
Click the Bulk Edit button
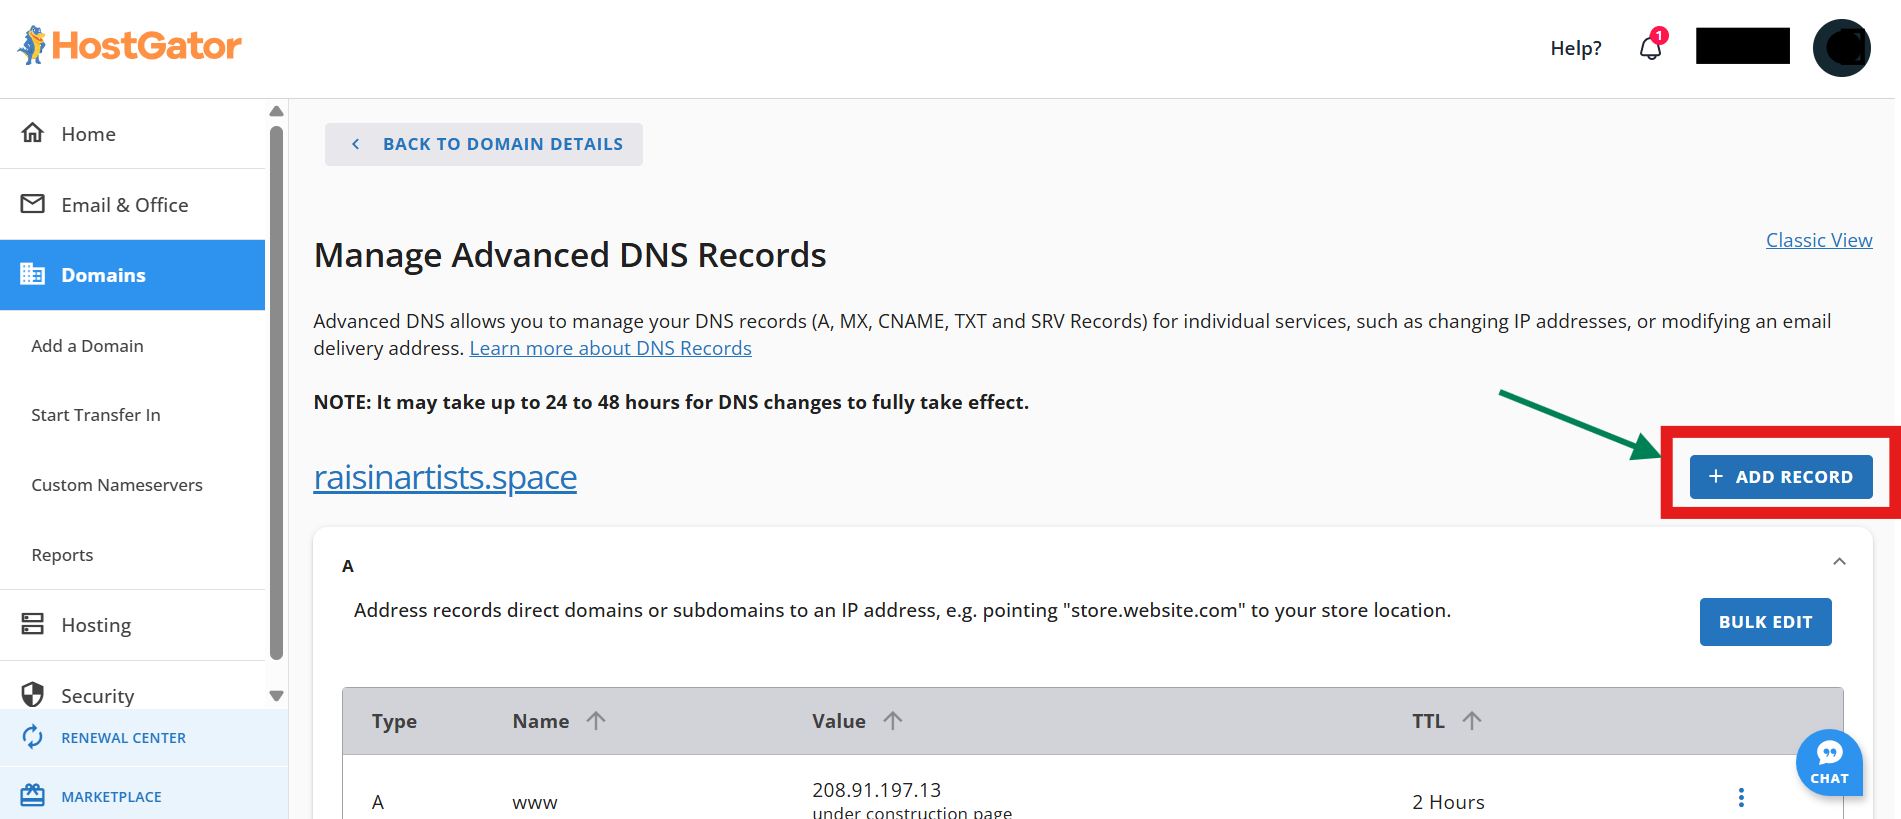[1765, 622]
